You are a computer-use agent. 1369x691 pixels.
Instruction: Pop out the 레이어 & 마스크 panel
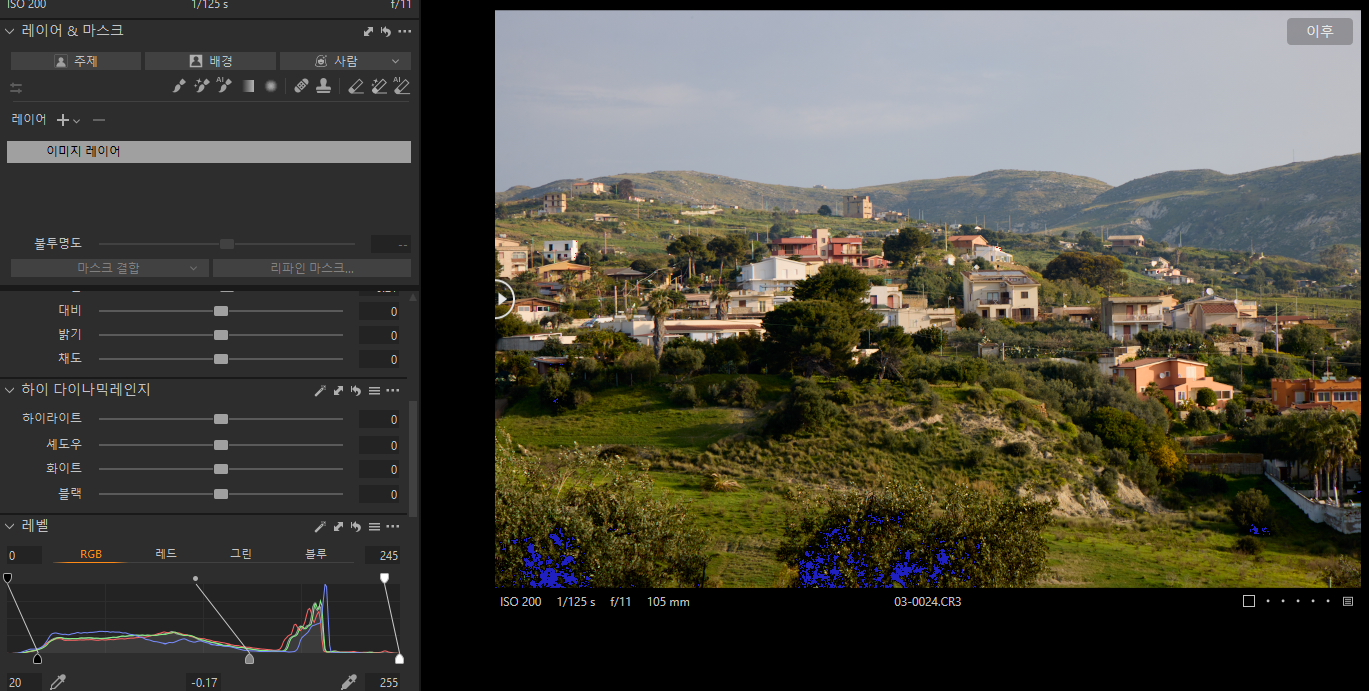pyautogui.click(x=369, y=32)
